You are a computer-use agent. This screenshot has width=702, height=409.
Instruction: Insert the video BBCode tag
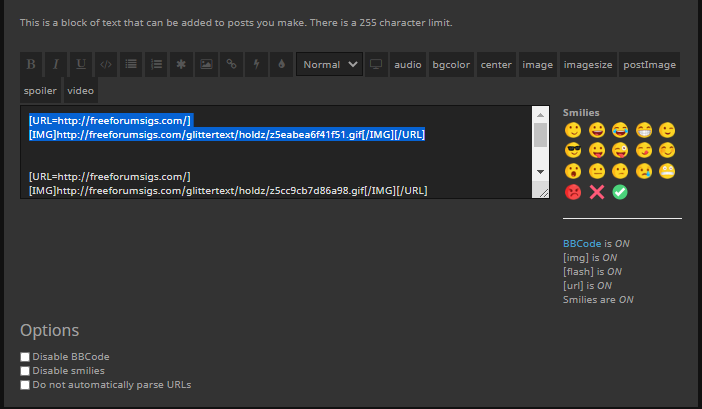click(81, 90)
